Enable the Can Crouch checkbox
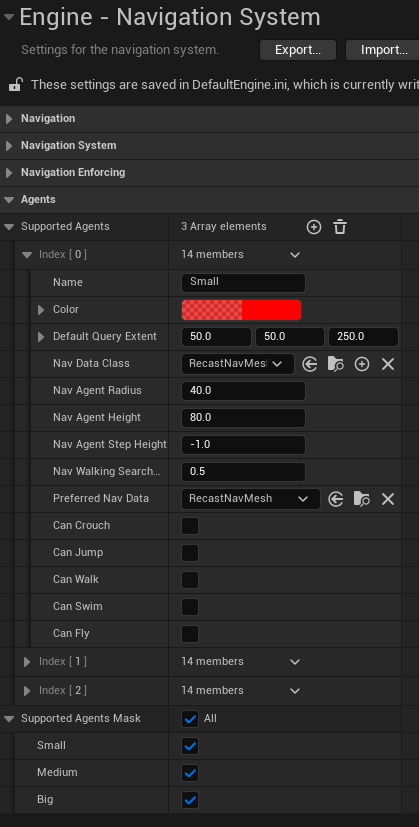This screenshot has width=419, height=827. click(x=190, y=526)
